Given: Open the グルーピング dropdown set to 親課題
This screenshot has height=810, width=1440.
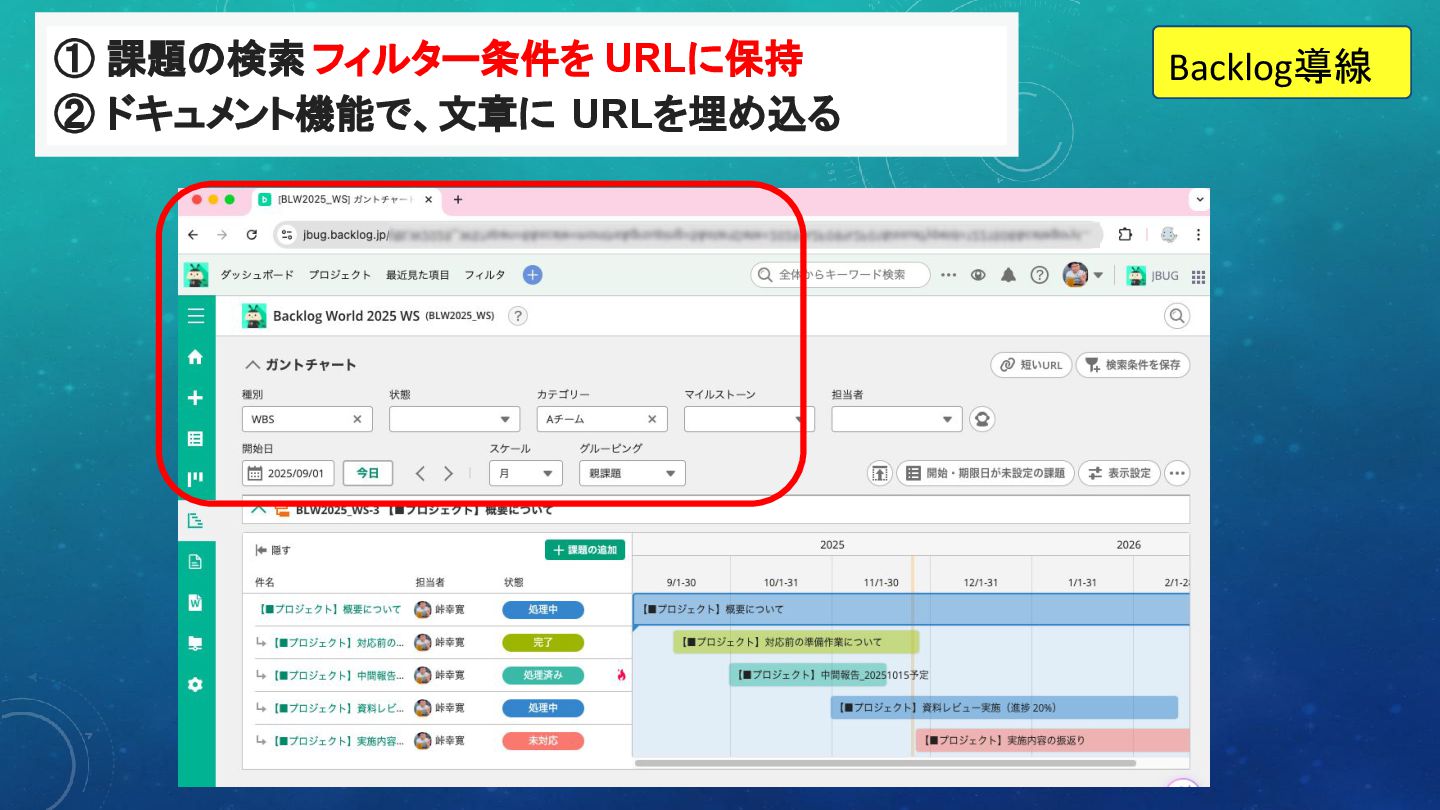Looking at the screenshot, I should point(632,473).
